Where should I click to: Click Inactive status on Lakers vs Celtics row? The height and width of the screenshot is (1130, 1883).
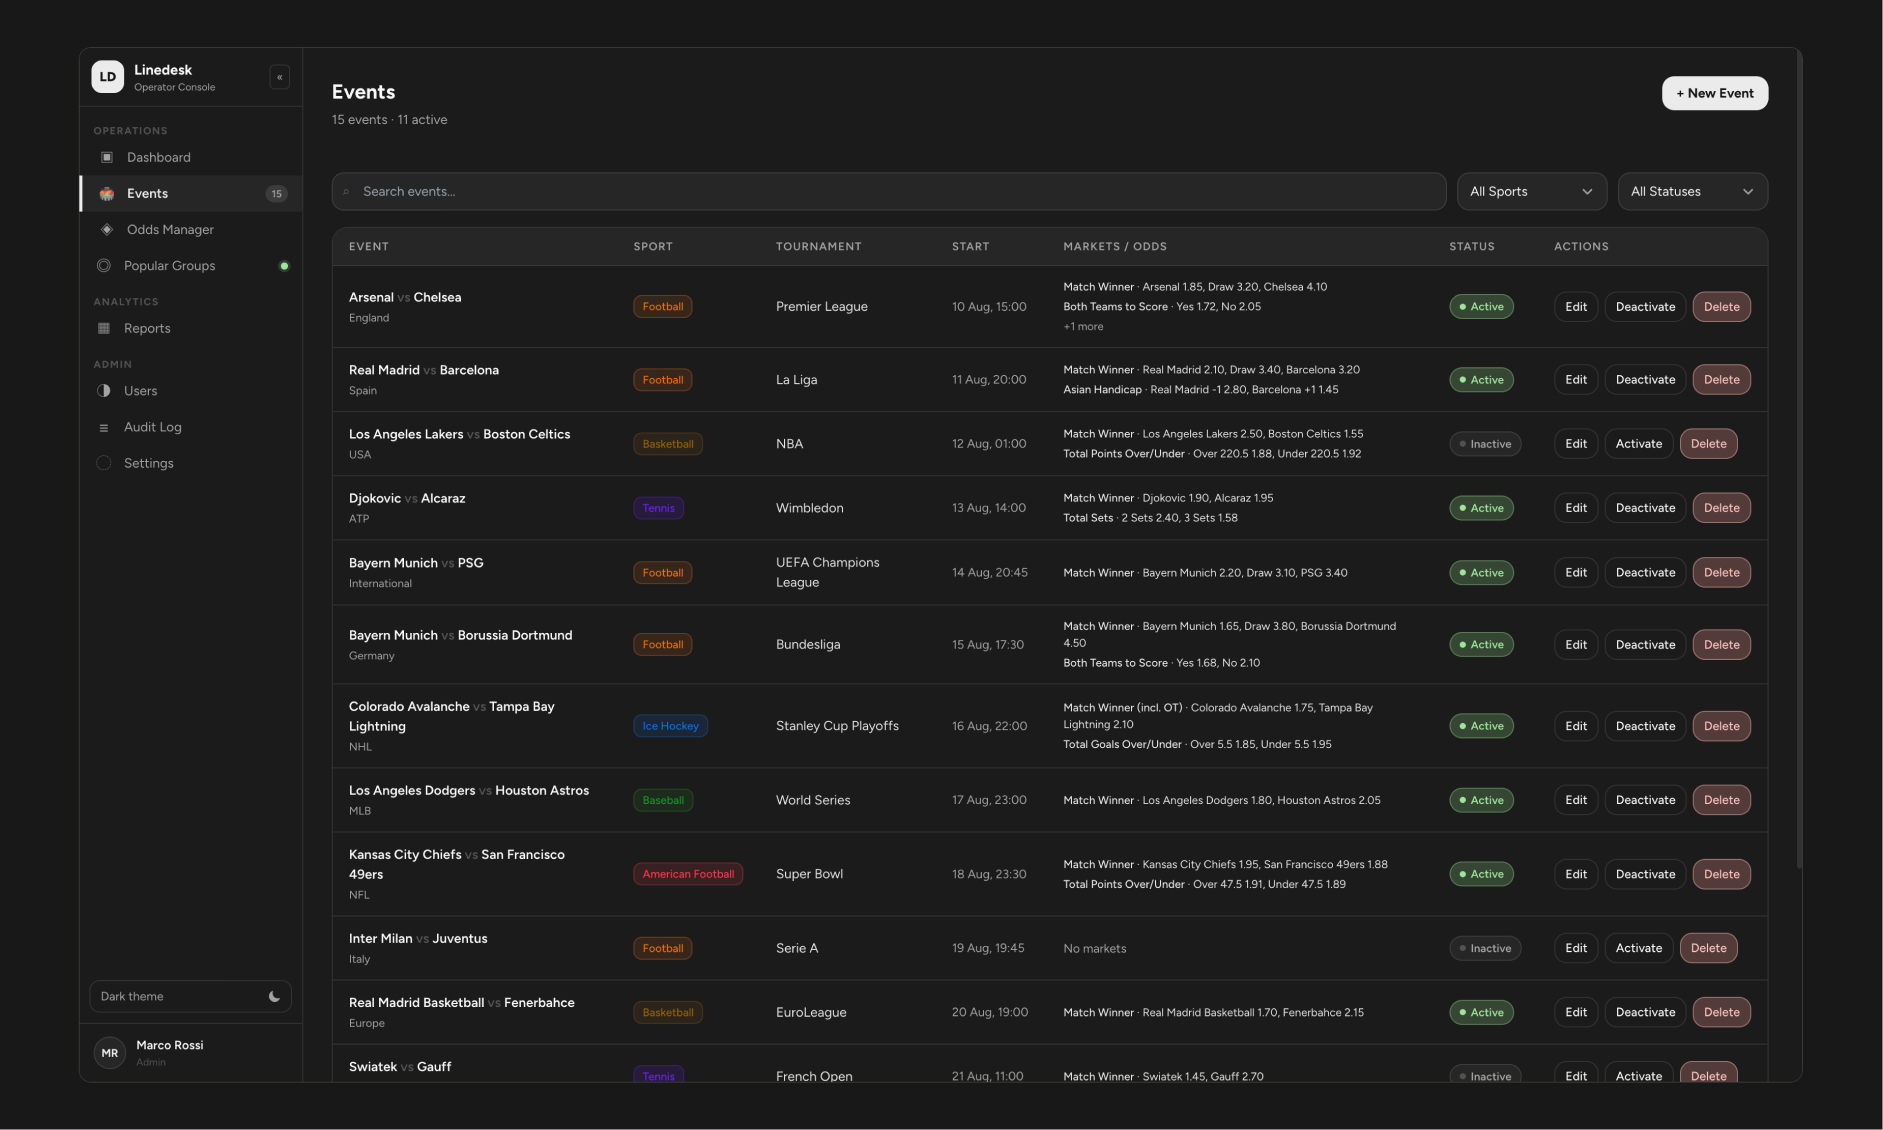pyautogui.click(x=1485, y=444)
